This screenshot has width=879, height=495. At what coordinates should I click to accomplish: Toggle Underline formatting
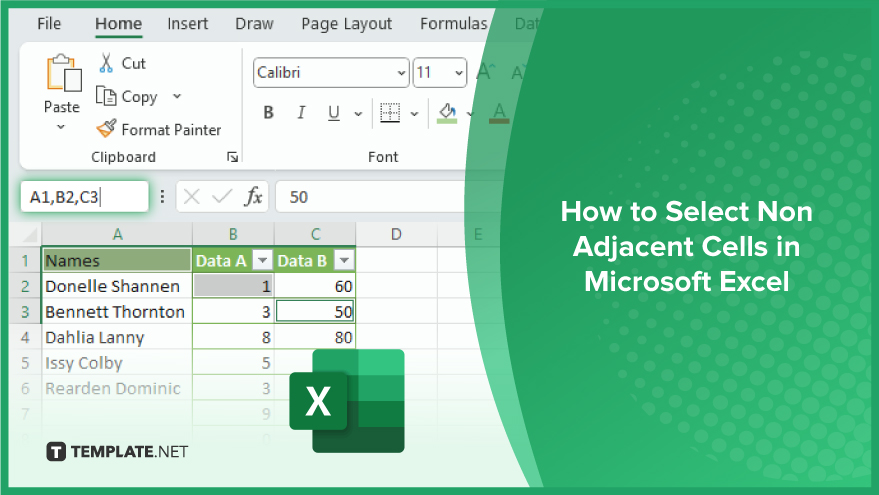(334, 113)
